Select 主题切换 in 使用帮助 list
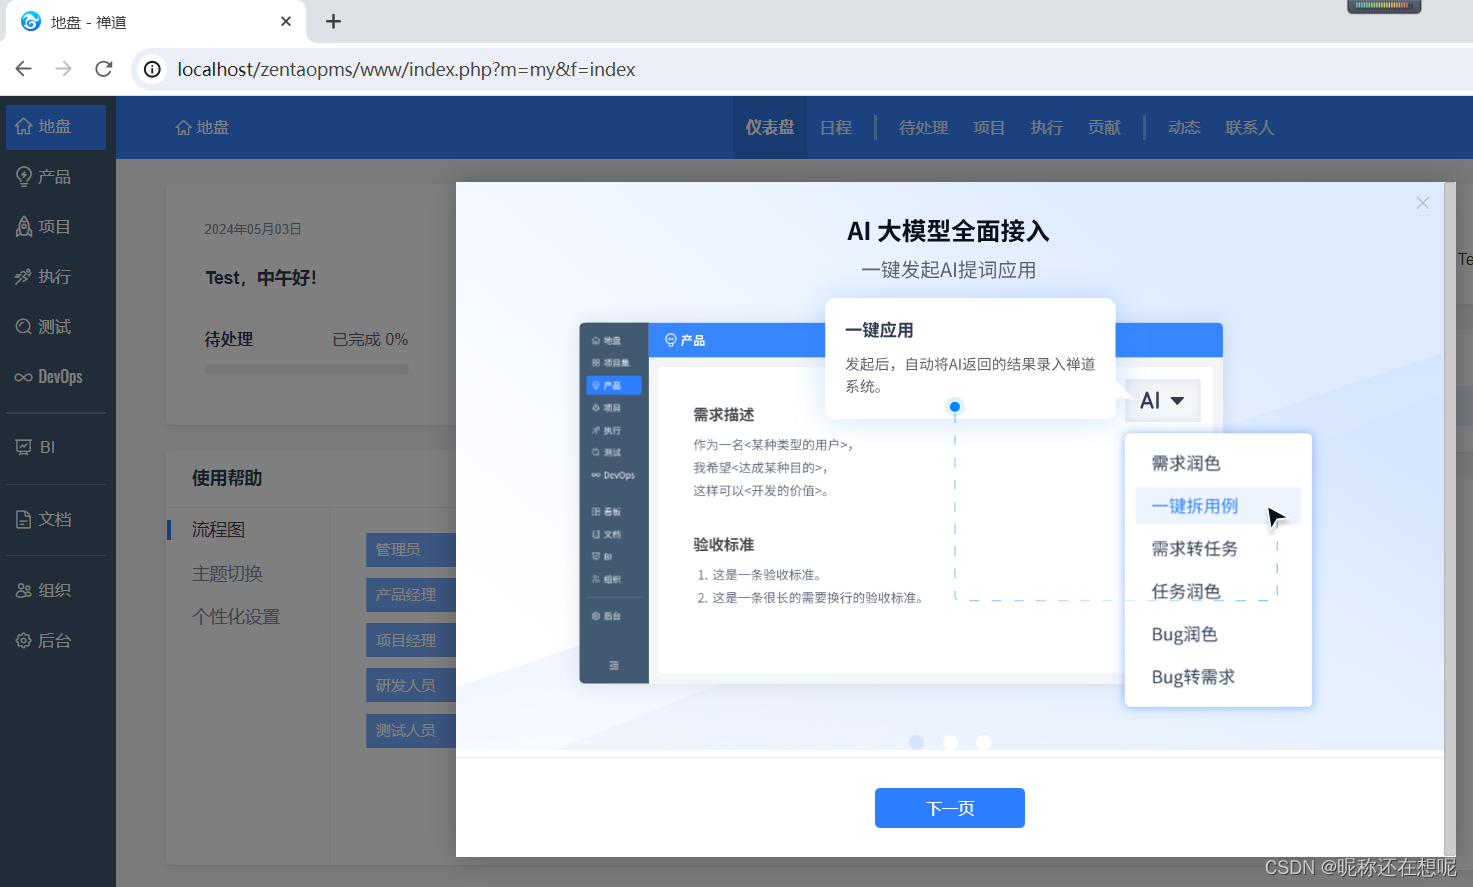 (227, 573)
